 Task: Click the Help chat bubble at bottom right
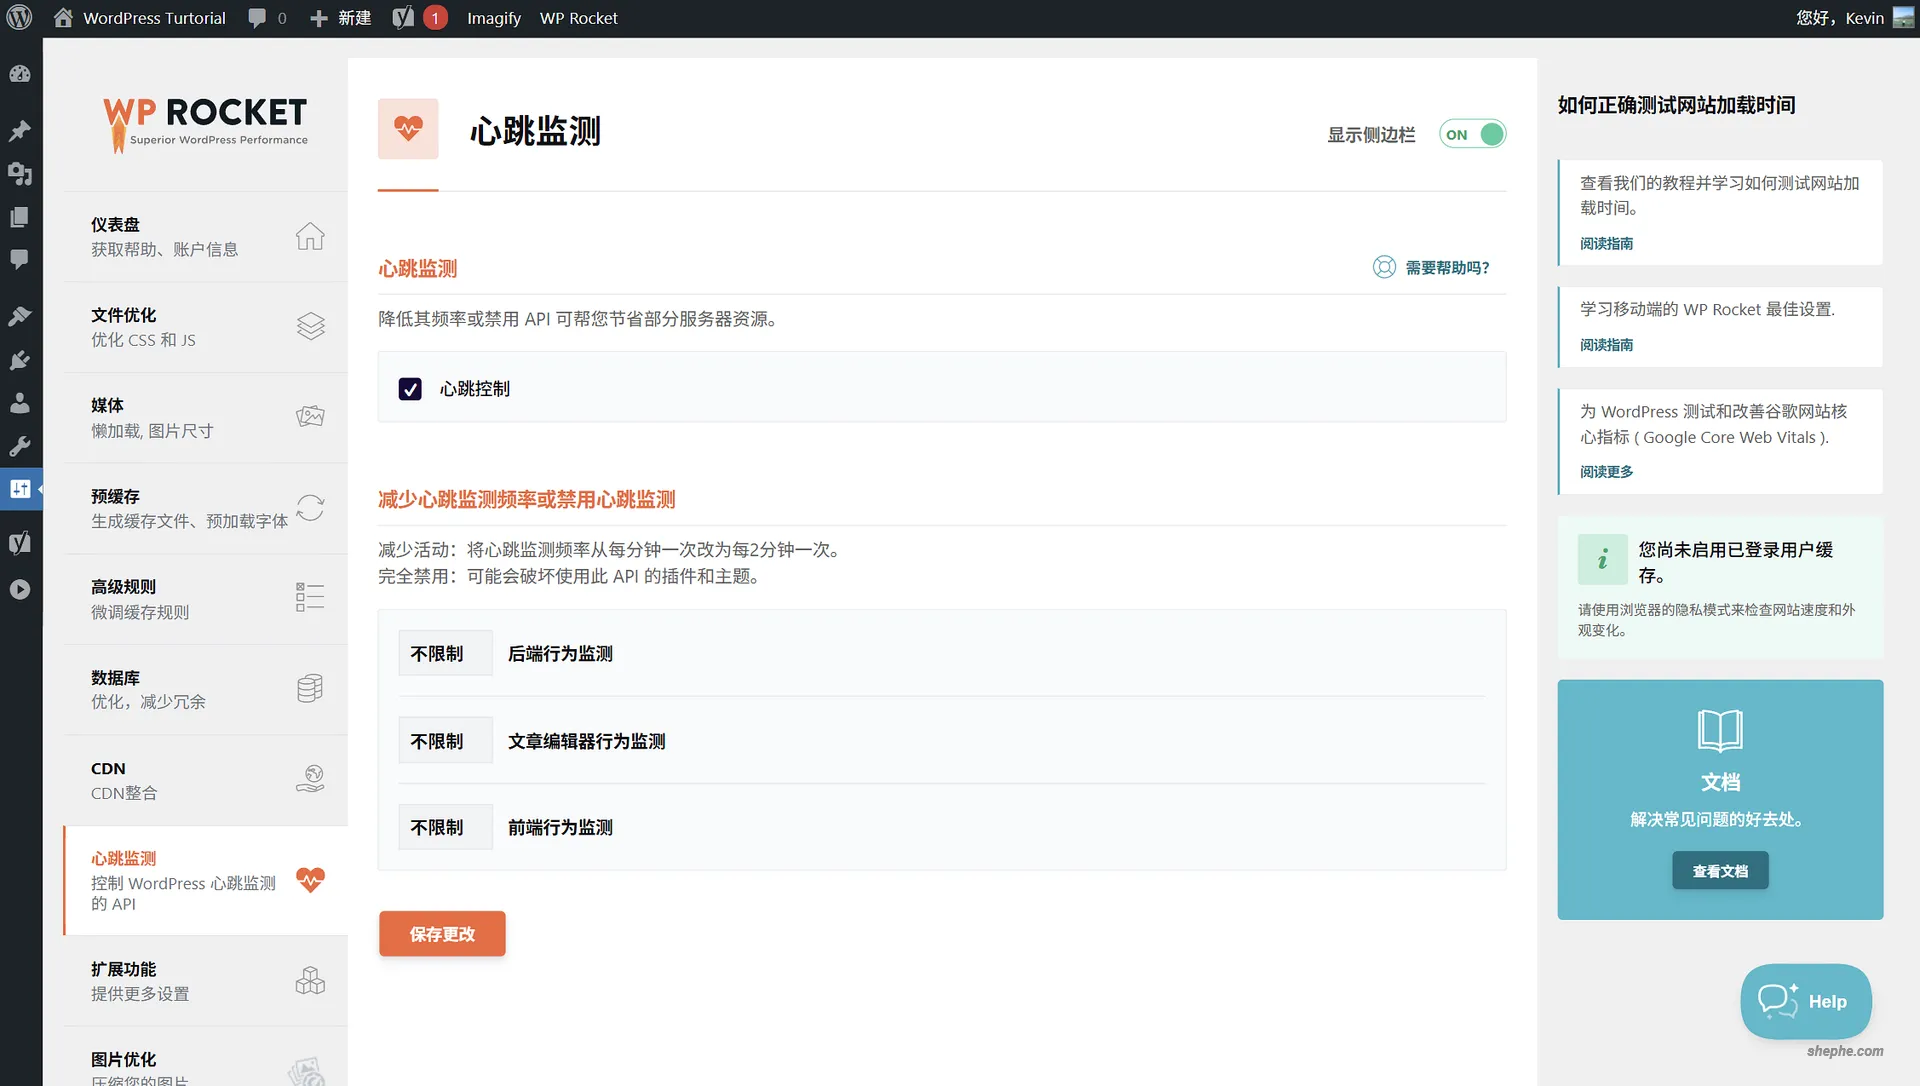(1805, 1001)
